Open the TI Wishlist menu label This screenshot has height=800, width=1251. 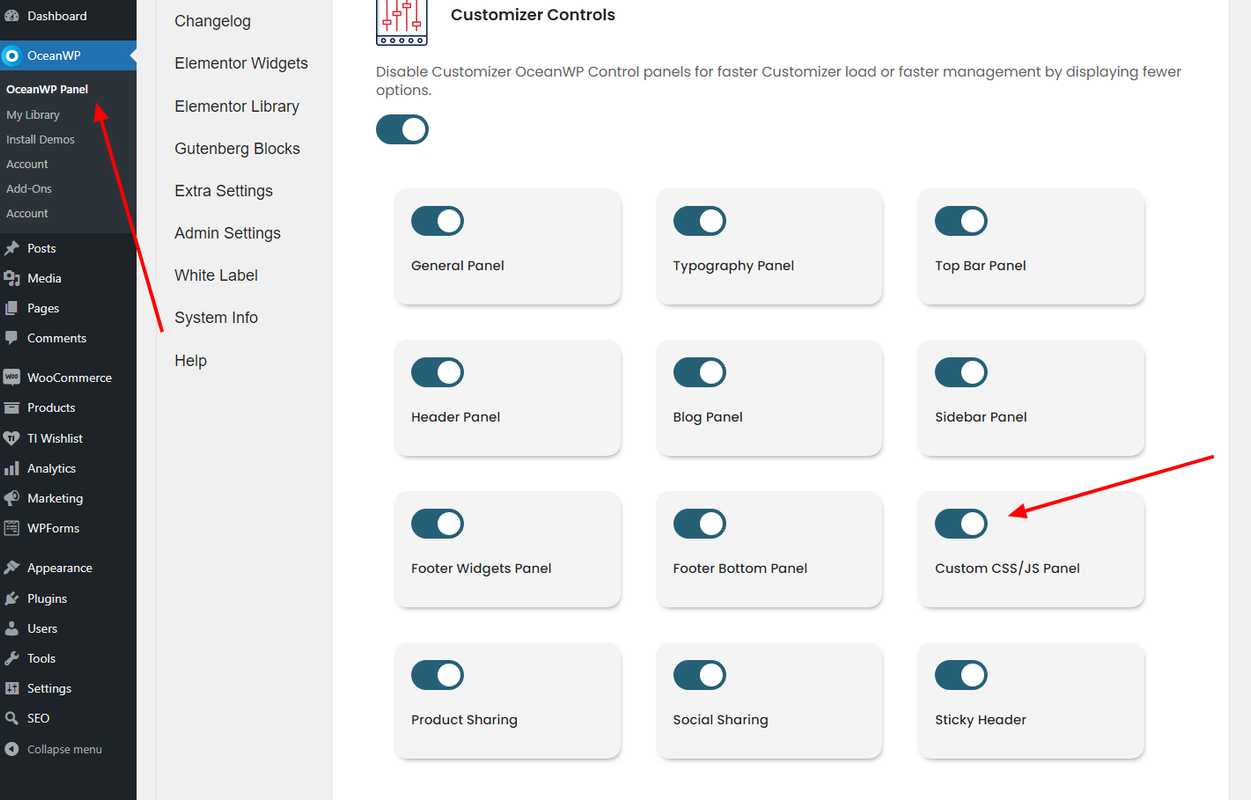[x=55, y=438]
